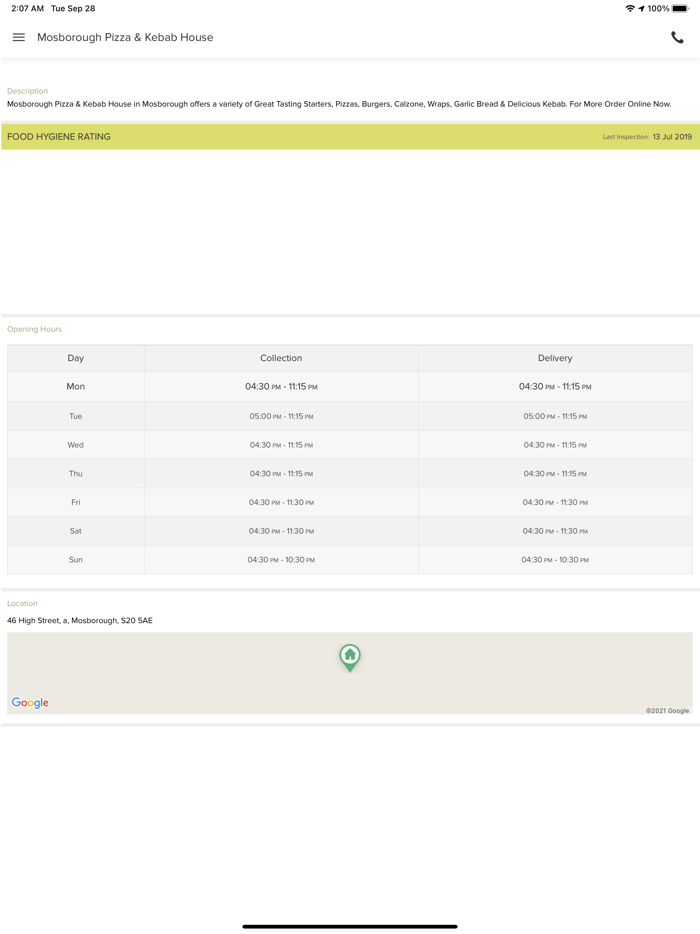
Task: Tap the location arrow status icon
Action: click(642, 8)
